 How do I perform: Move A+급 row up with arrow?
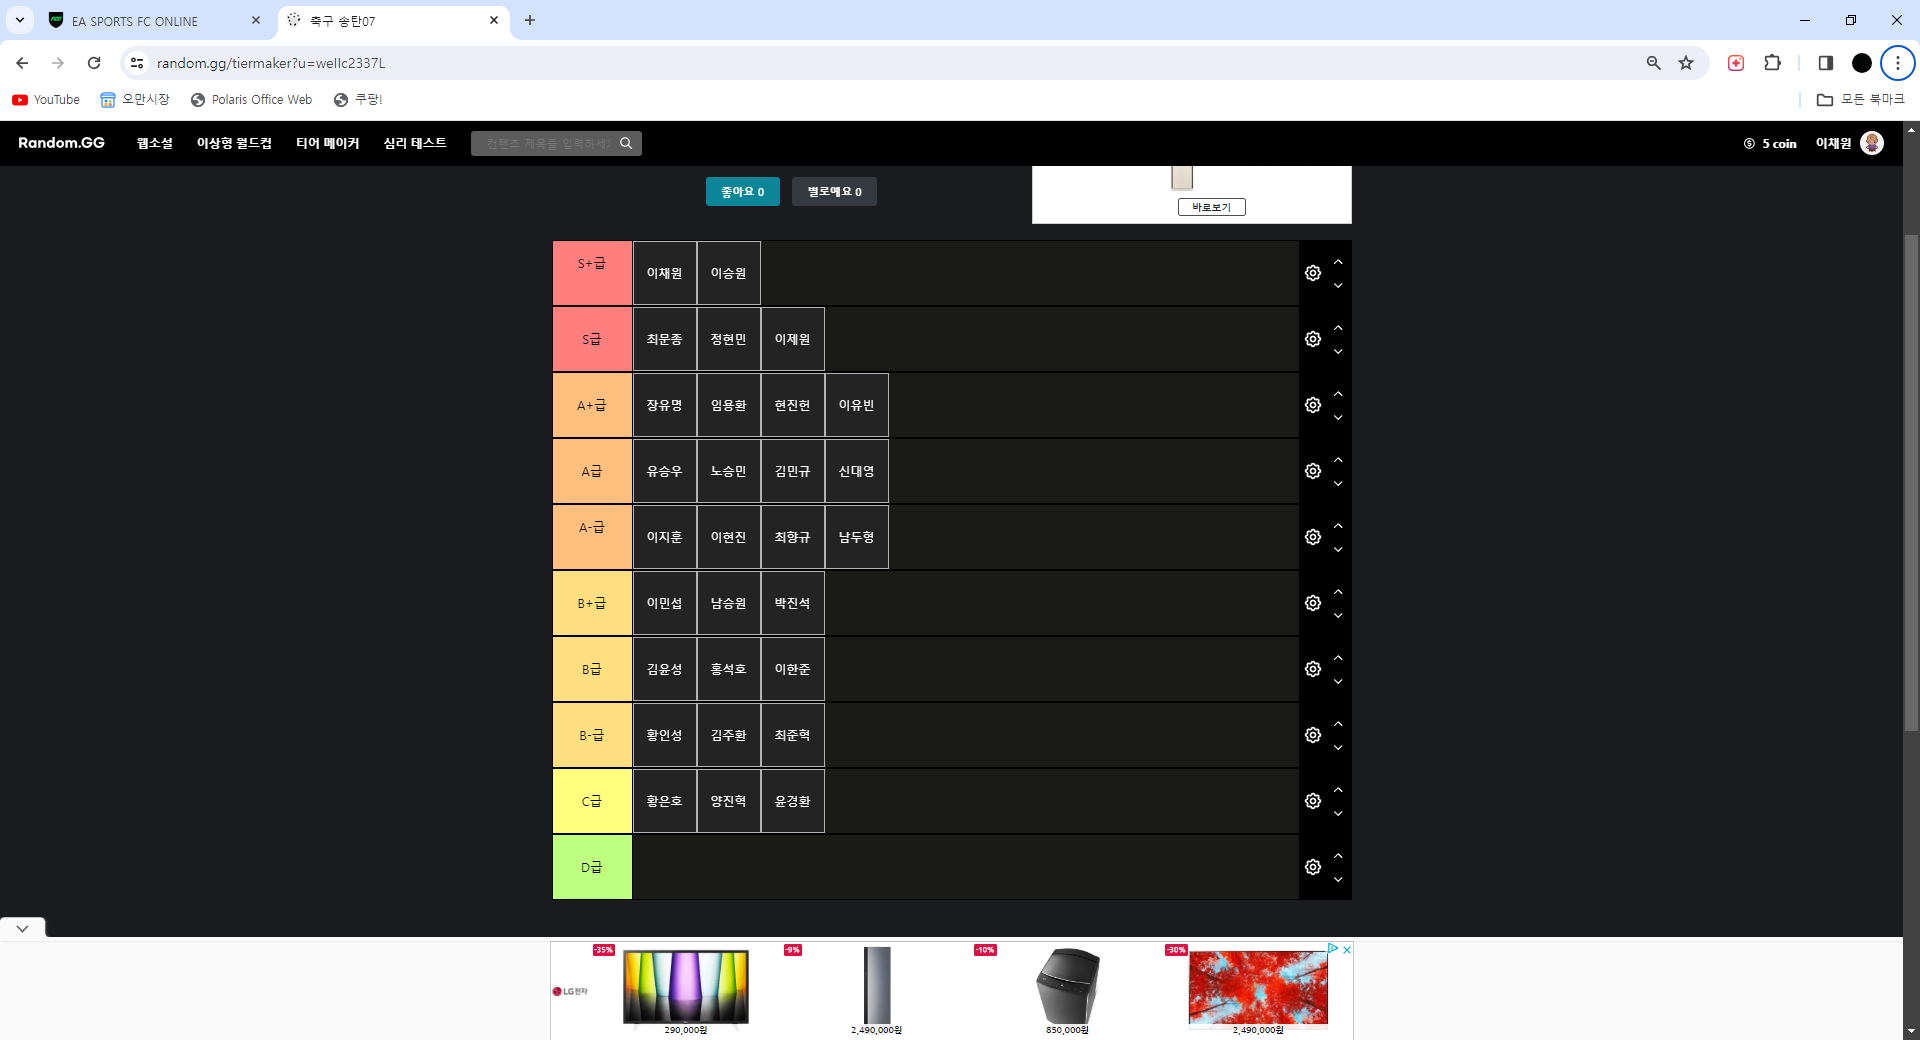tap(1338, 394)
